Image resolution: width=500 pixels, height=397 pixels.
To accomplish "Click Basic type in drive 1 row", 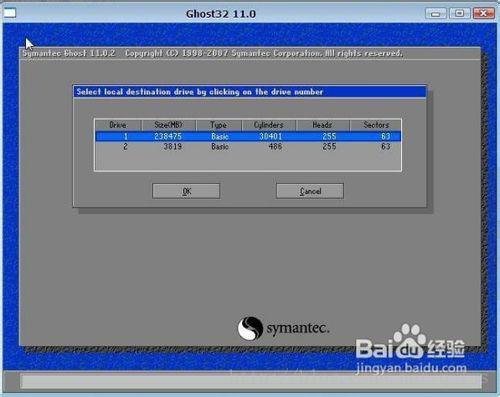I will [220, 136].
